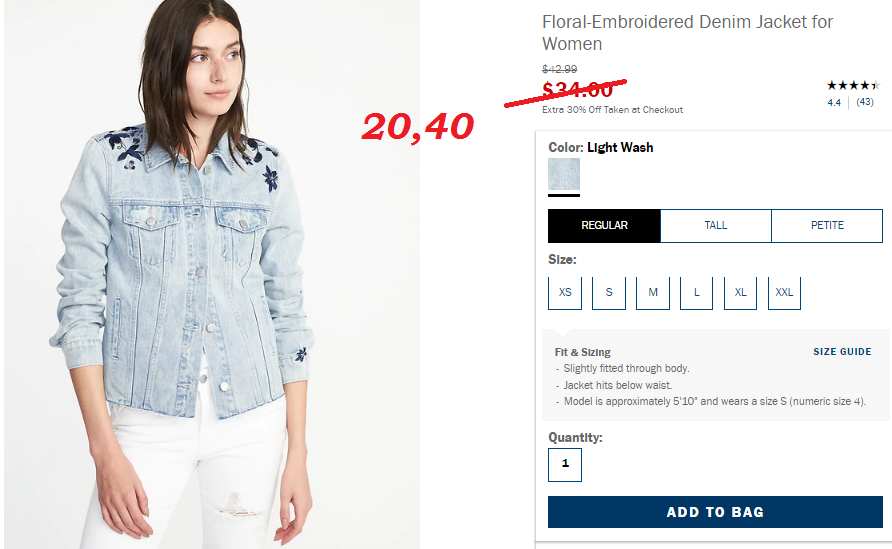The height and width of the screenshot is (549, 892).
Task: Select size S
Action: pyautogui.click(x=609, y=292)
